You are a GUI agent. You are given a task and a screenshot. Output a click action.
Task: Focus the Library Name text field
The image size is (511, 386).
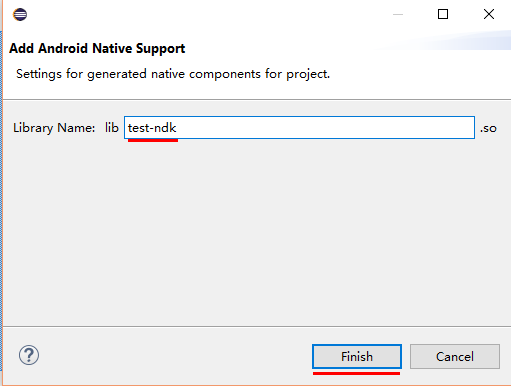(x=299, y=128)
